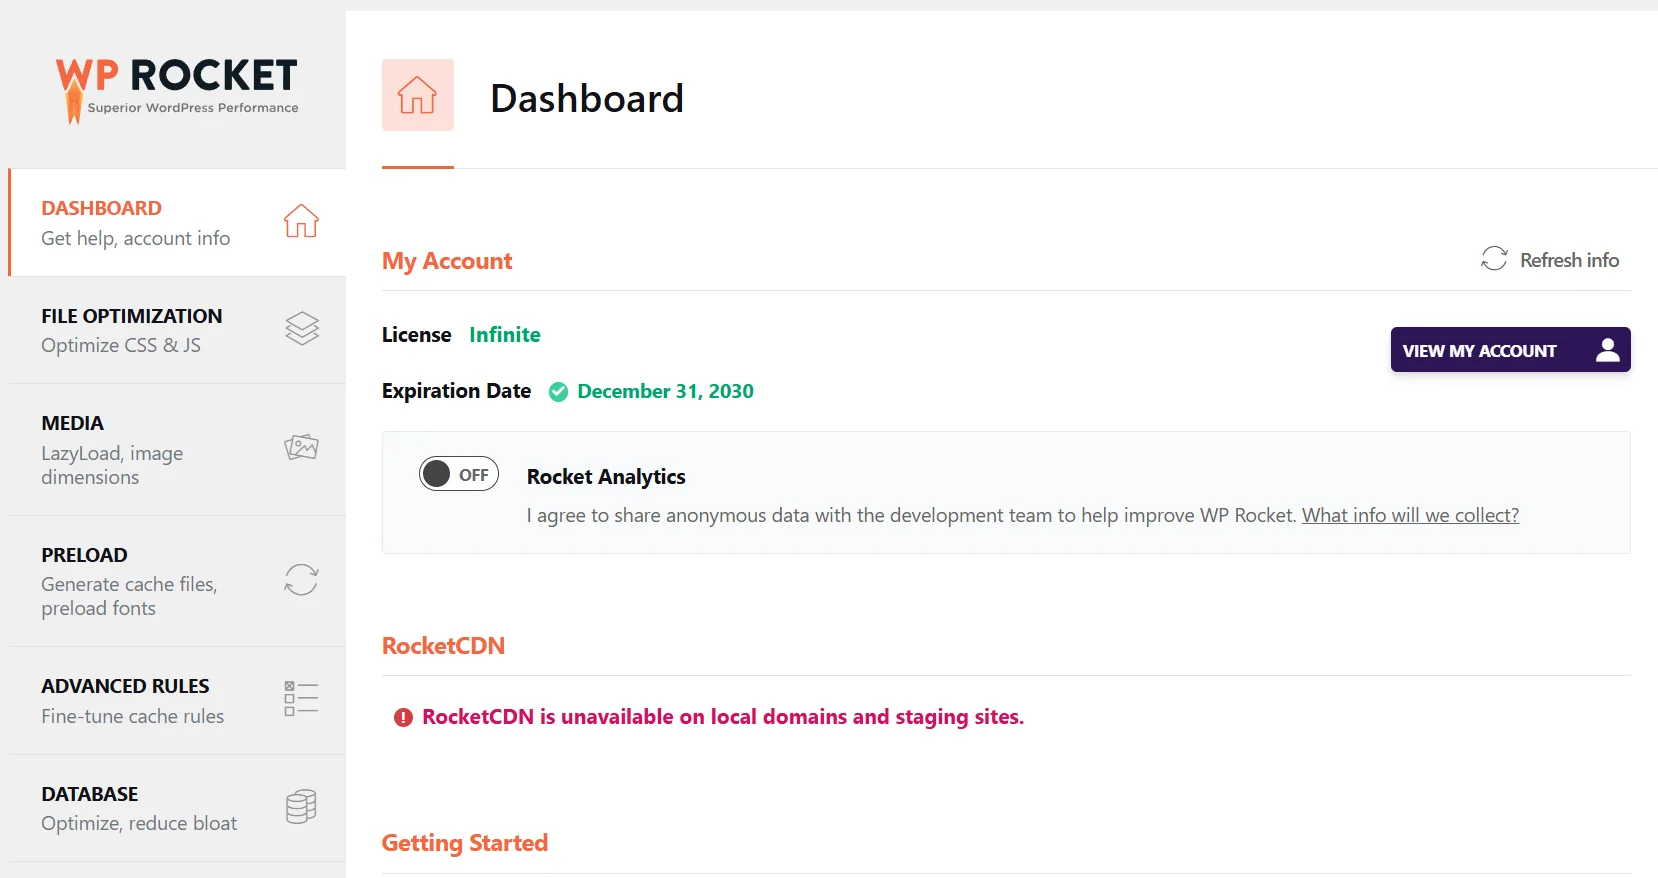
Task: Click the Dashboard header house icon
Action: (418, 95)
